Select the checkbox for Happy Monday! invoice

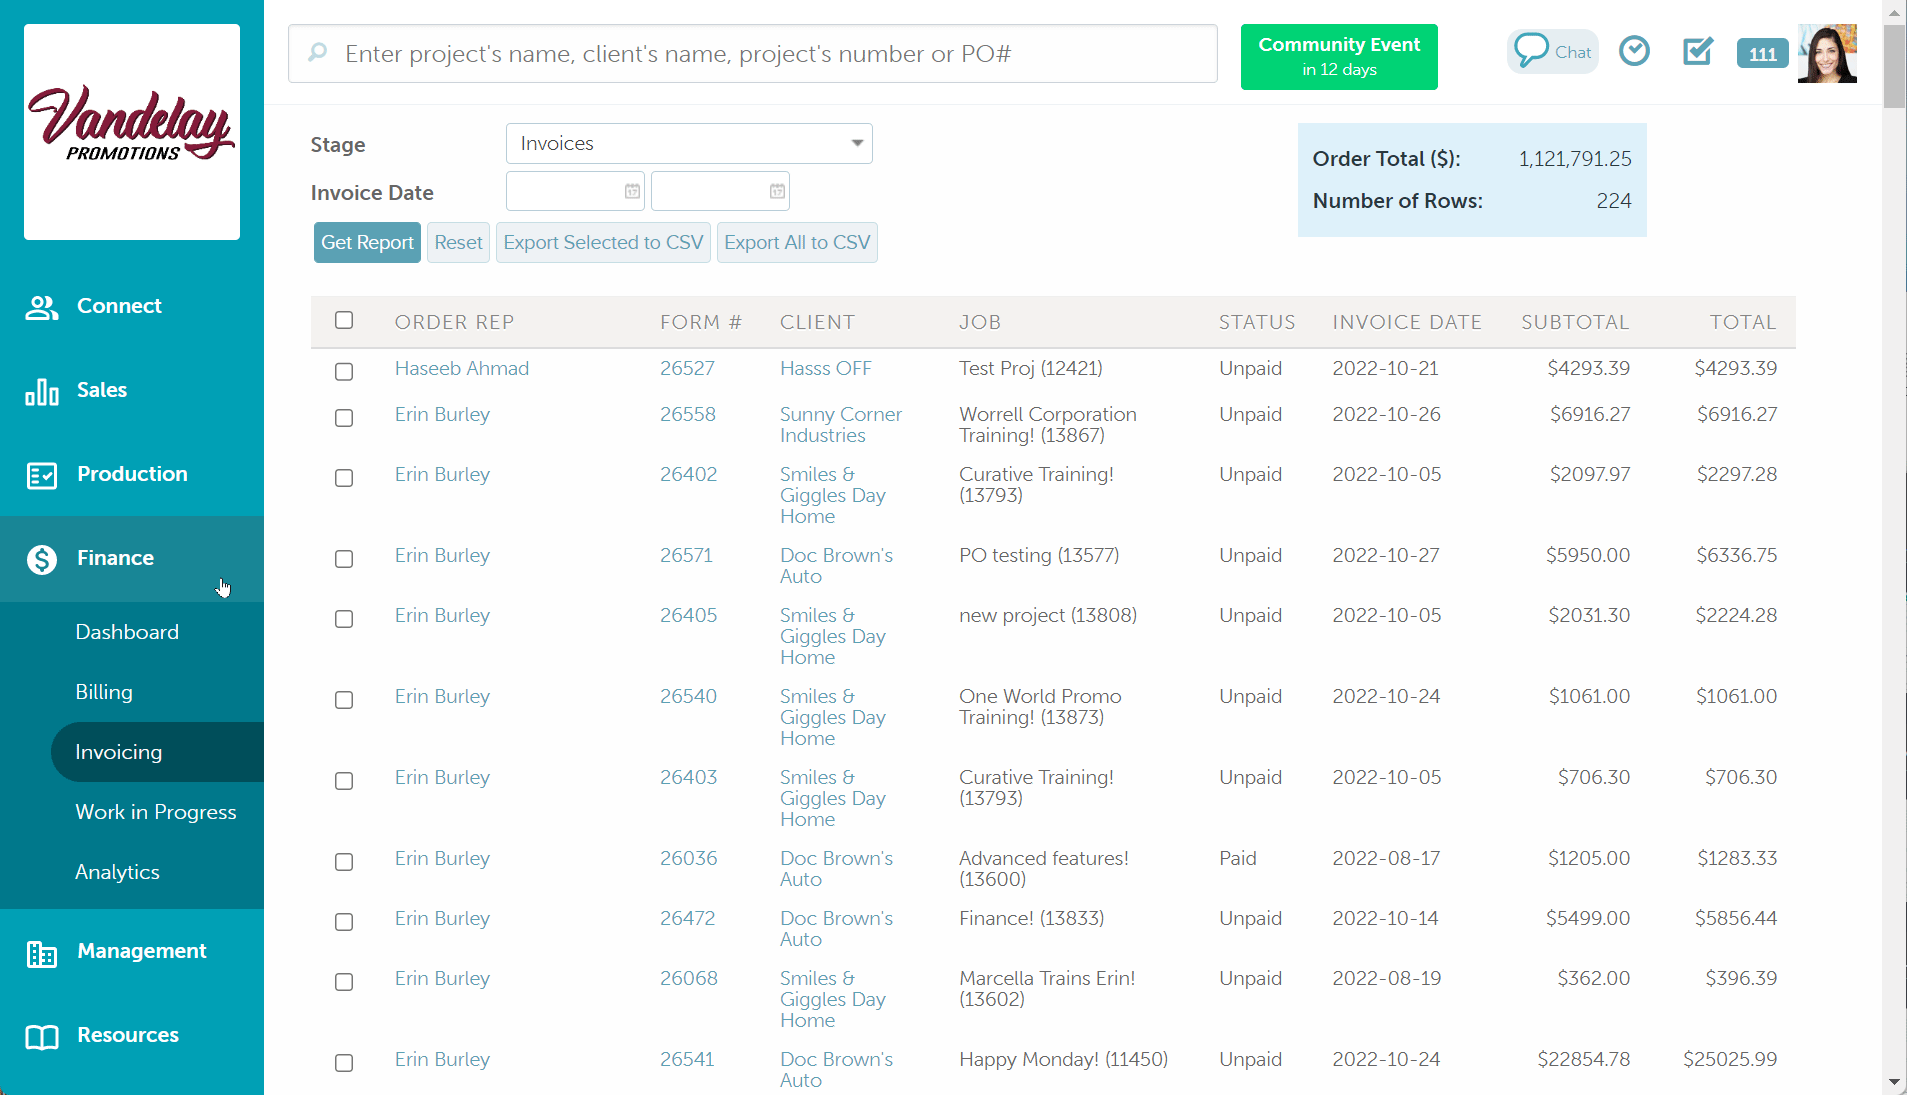[x=344, y=1063]
